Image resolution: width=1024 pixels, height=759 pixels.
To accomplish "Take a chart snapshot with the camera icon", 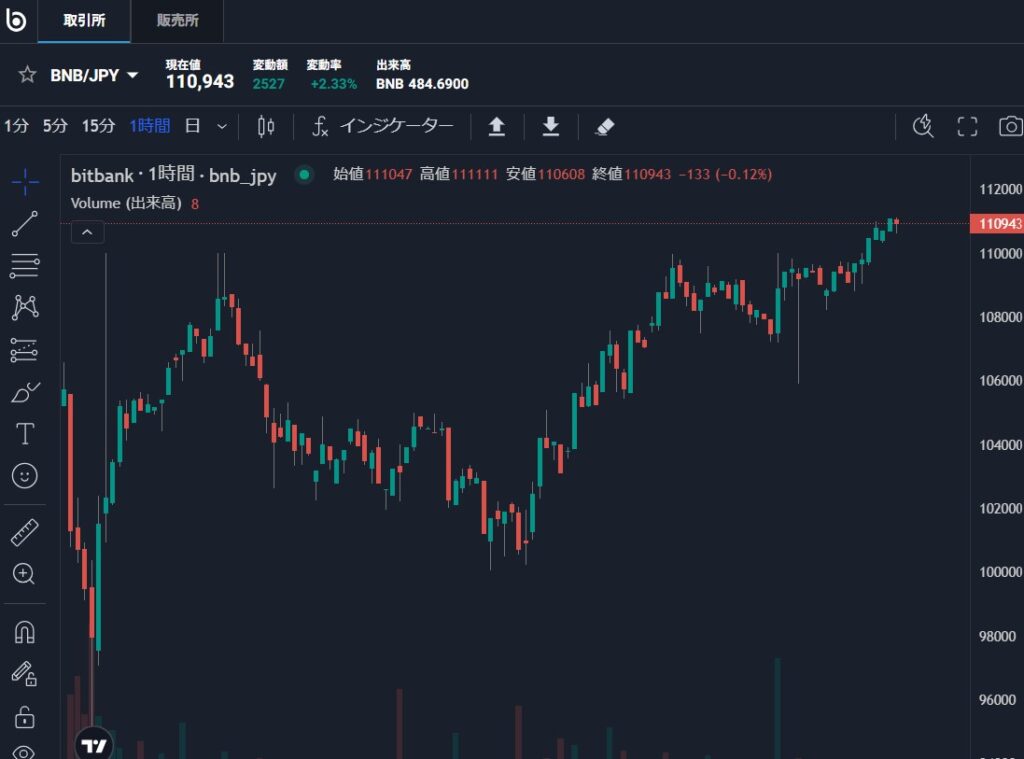I will [x=1010, y=127].
